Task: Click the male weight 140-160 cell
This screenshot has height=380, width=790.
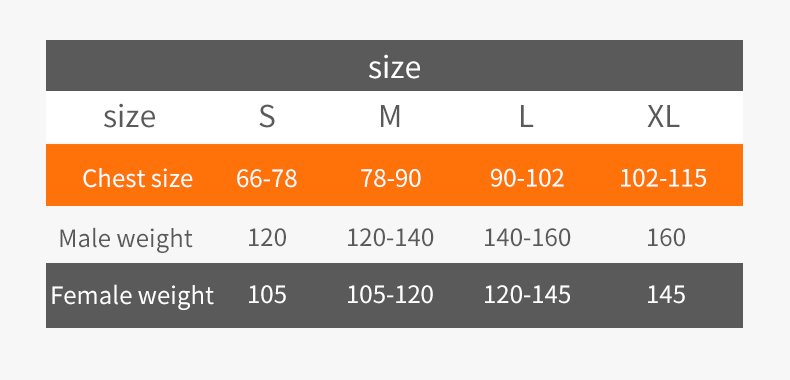Action: pos(527,237)
